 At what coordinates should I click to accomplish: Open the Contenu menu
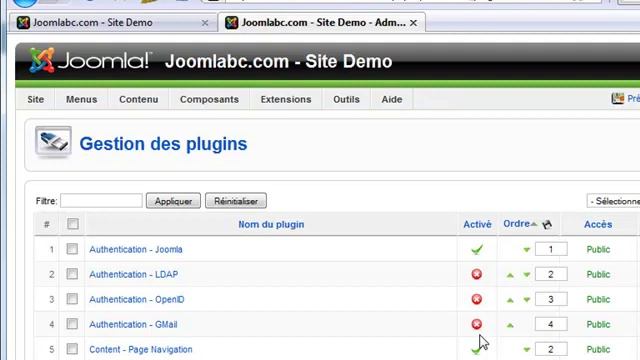[x=139, y=99]
